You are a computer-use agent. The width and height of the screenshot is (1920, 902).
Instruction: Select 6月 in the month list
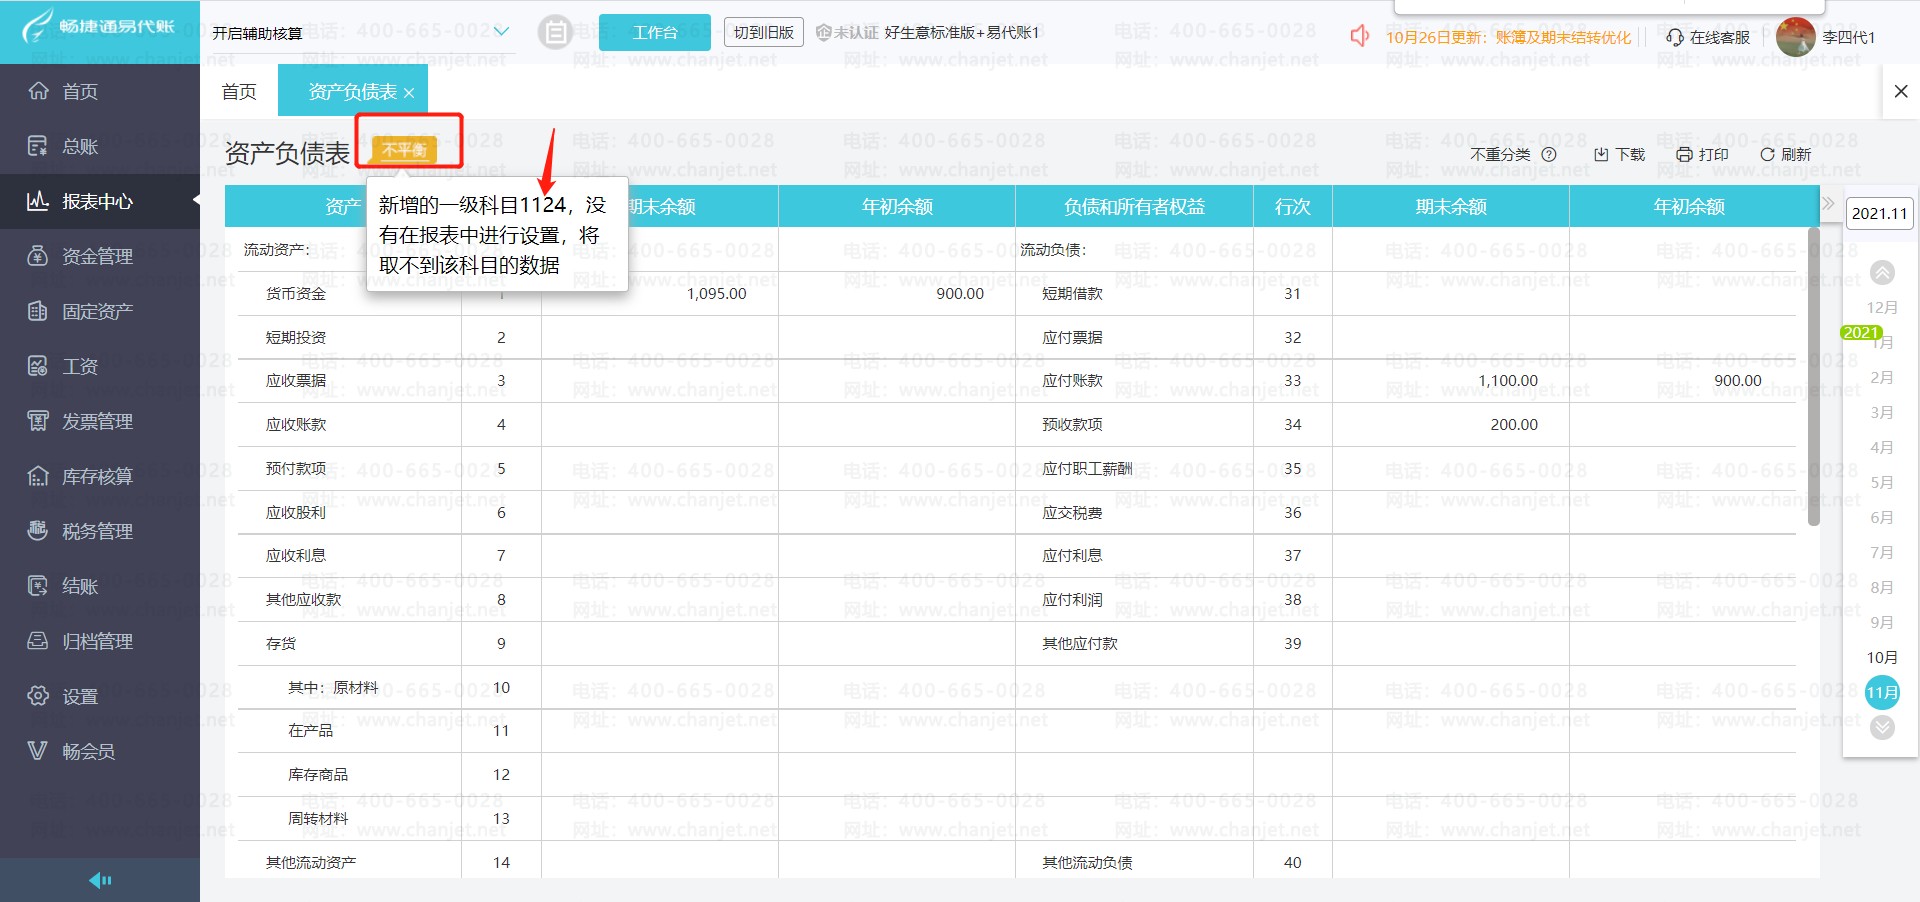[x=1882, y=518]
